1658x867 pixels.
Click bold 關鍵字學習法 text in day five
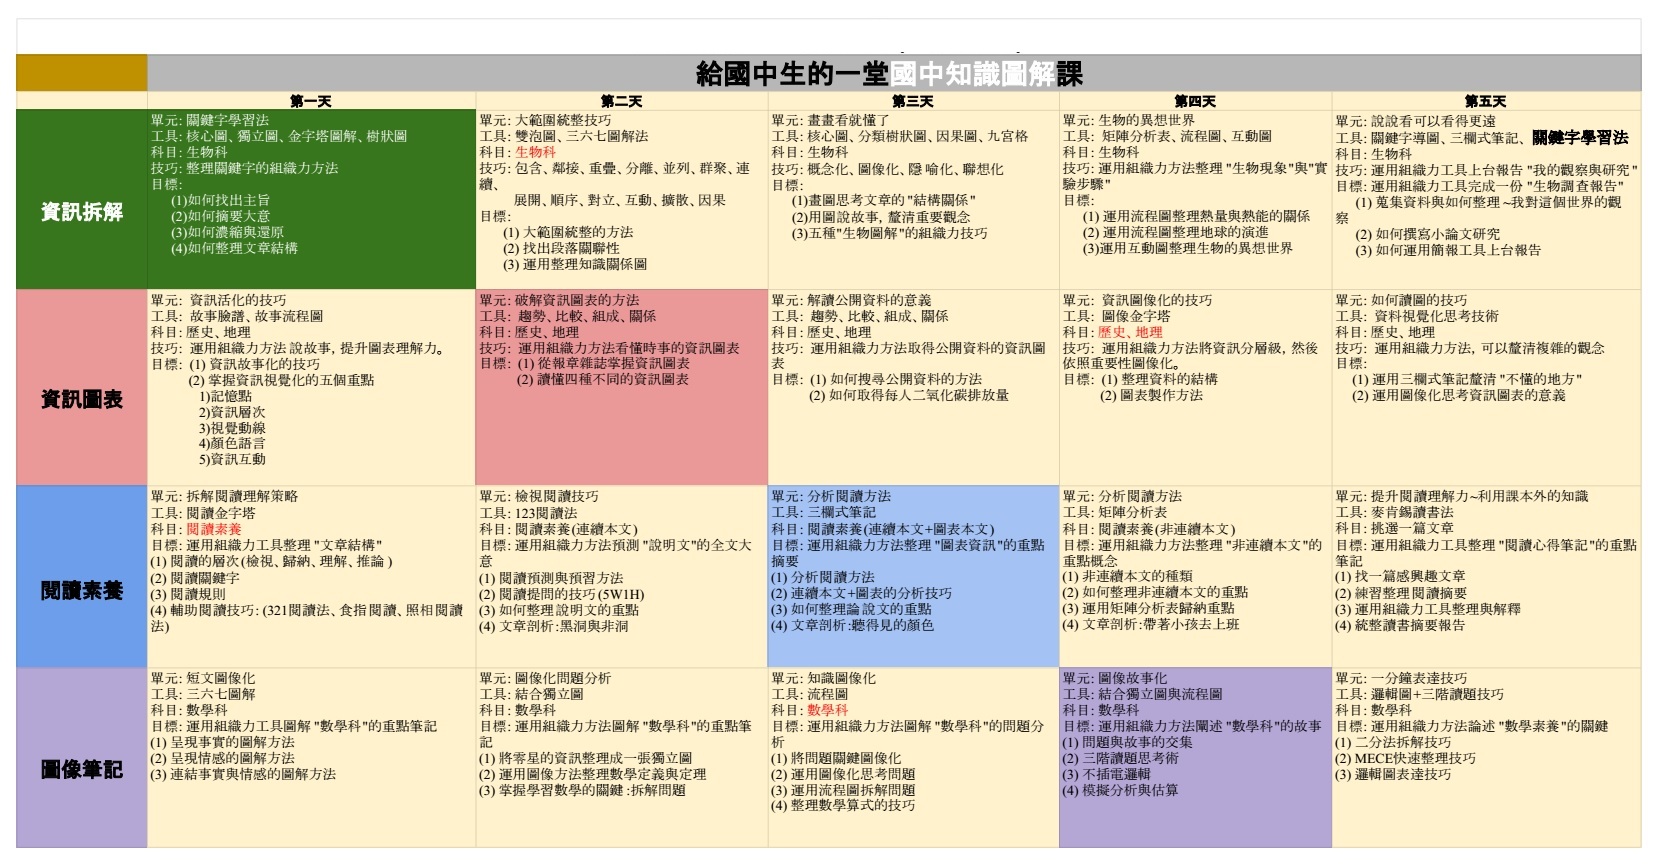1579,138
